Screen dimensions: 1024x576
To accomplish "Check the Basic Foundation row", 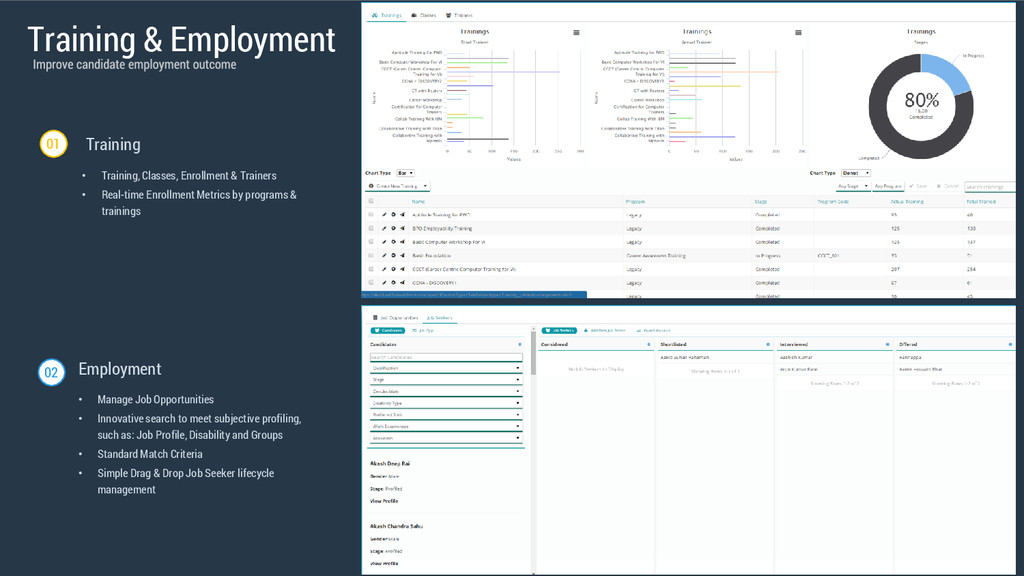I will point(371,255).
